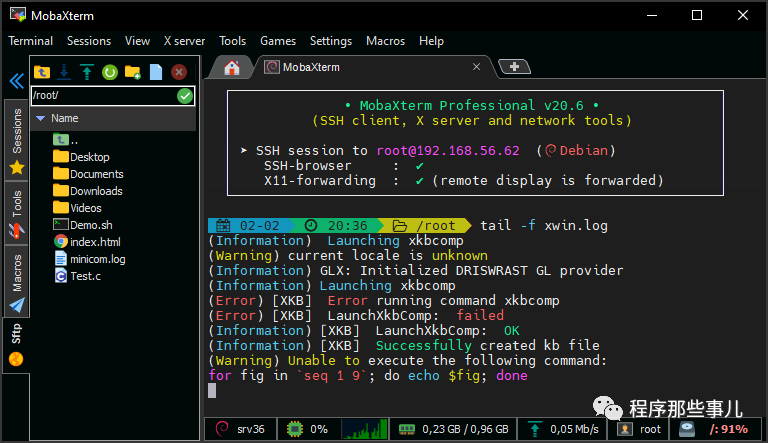Click the CPU usage 0% indicator
768x443 pixels.
[308, 429]
